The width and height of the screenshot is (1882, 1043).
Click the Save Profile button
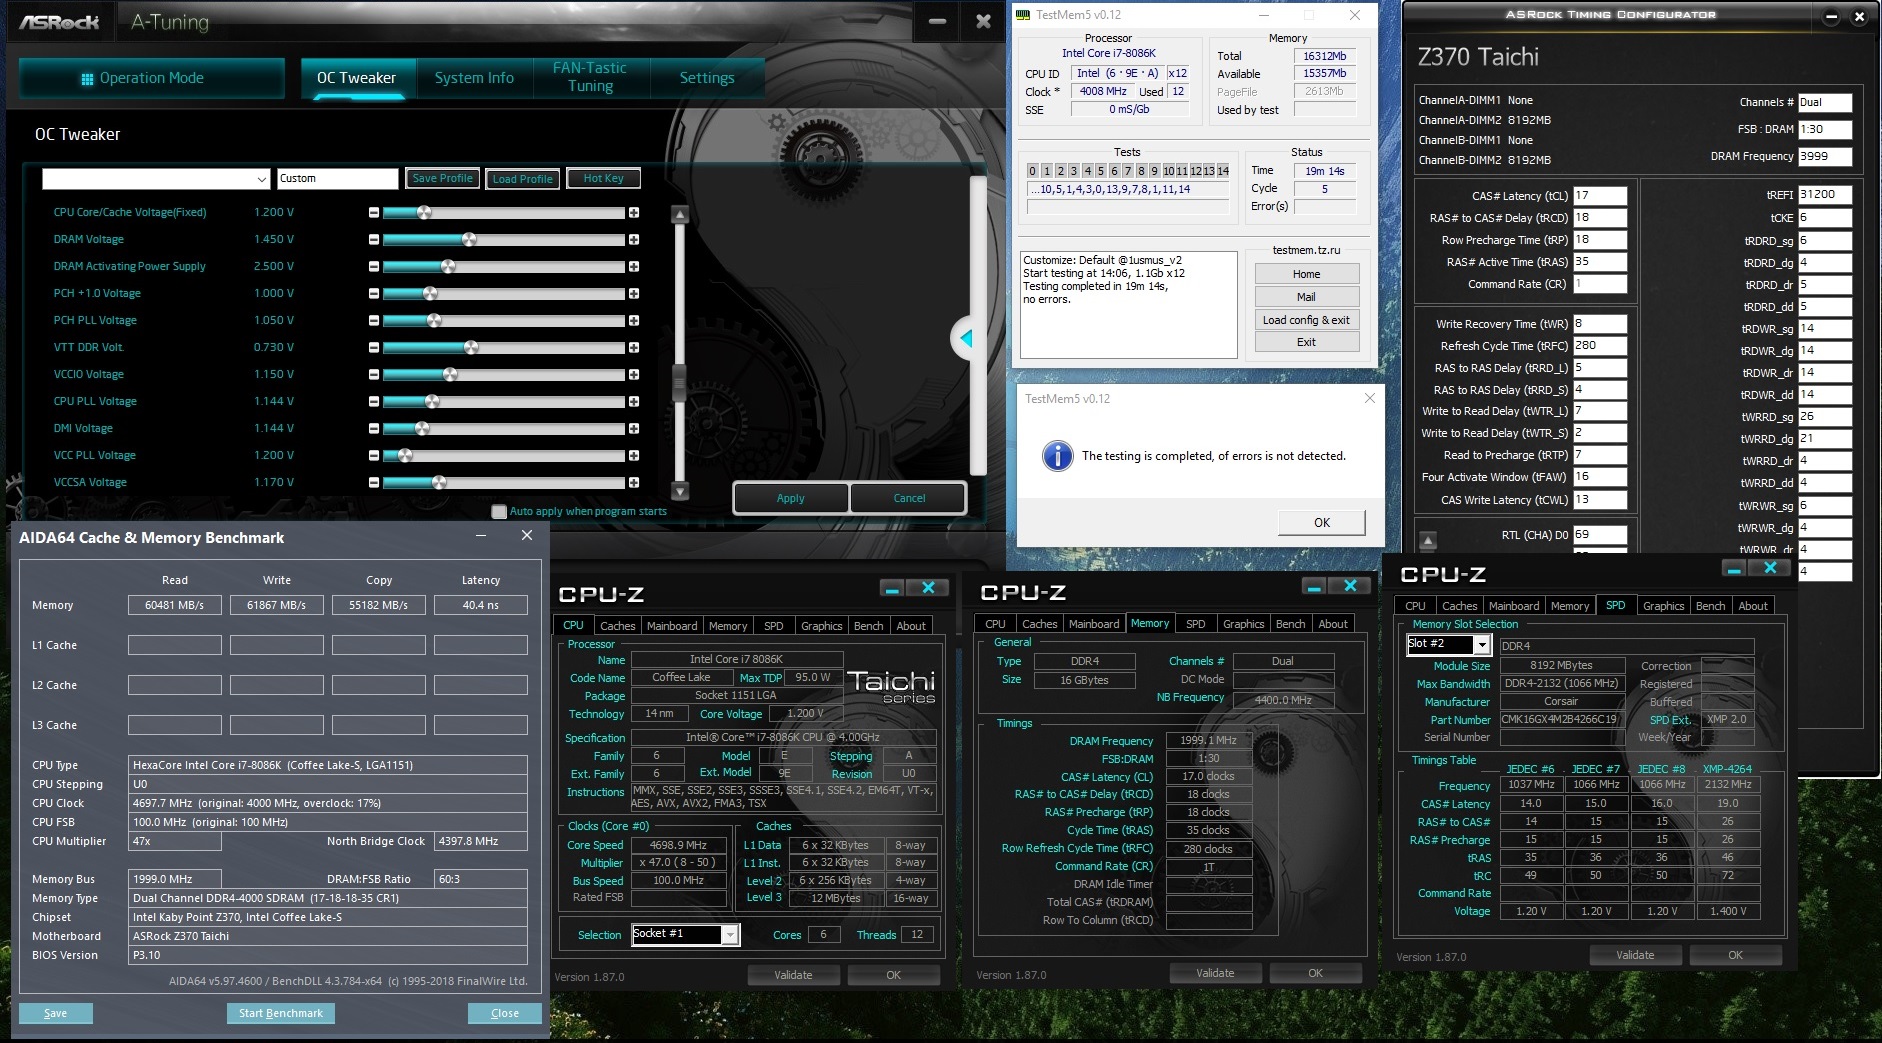tap(442, 178)
